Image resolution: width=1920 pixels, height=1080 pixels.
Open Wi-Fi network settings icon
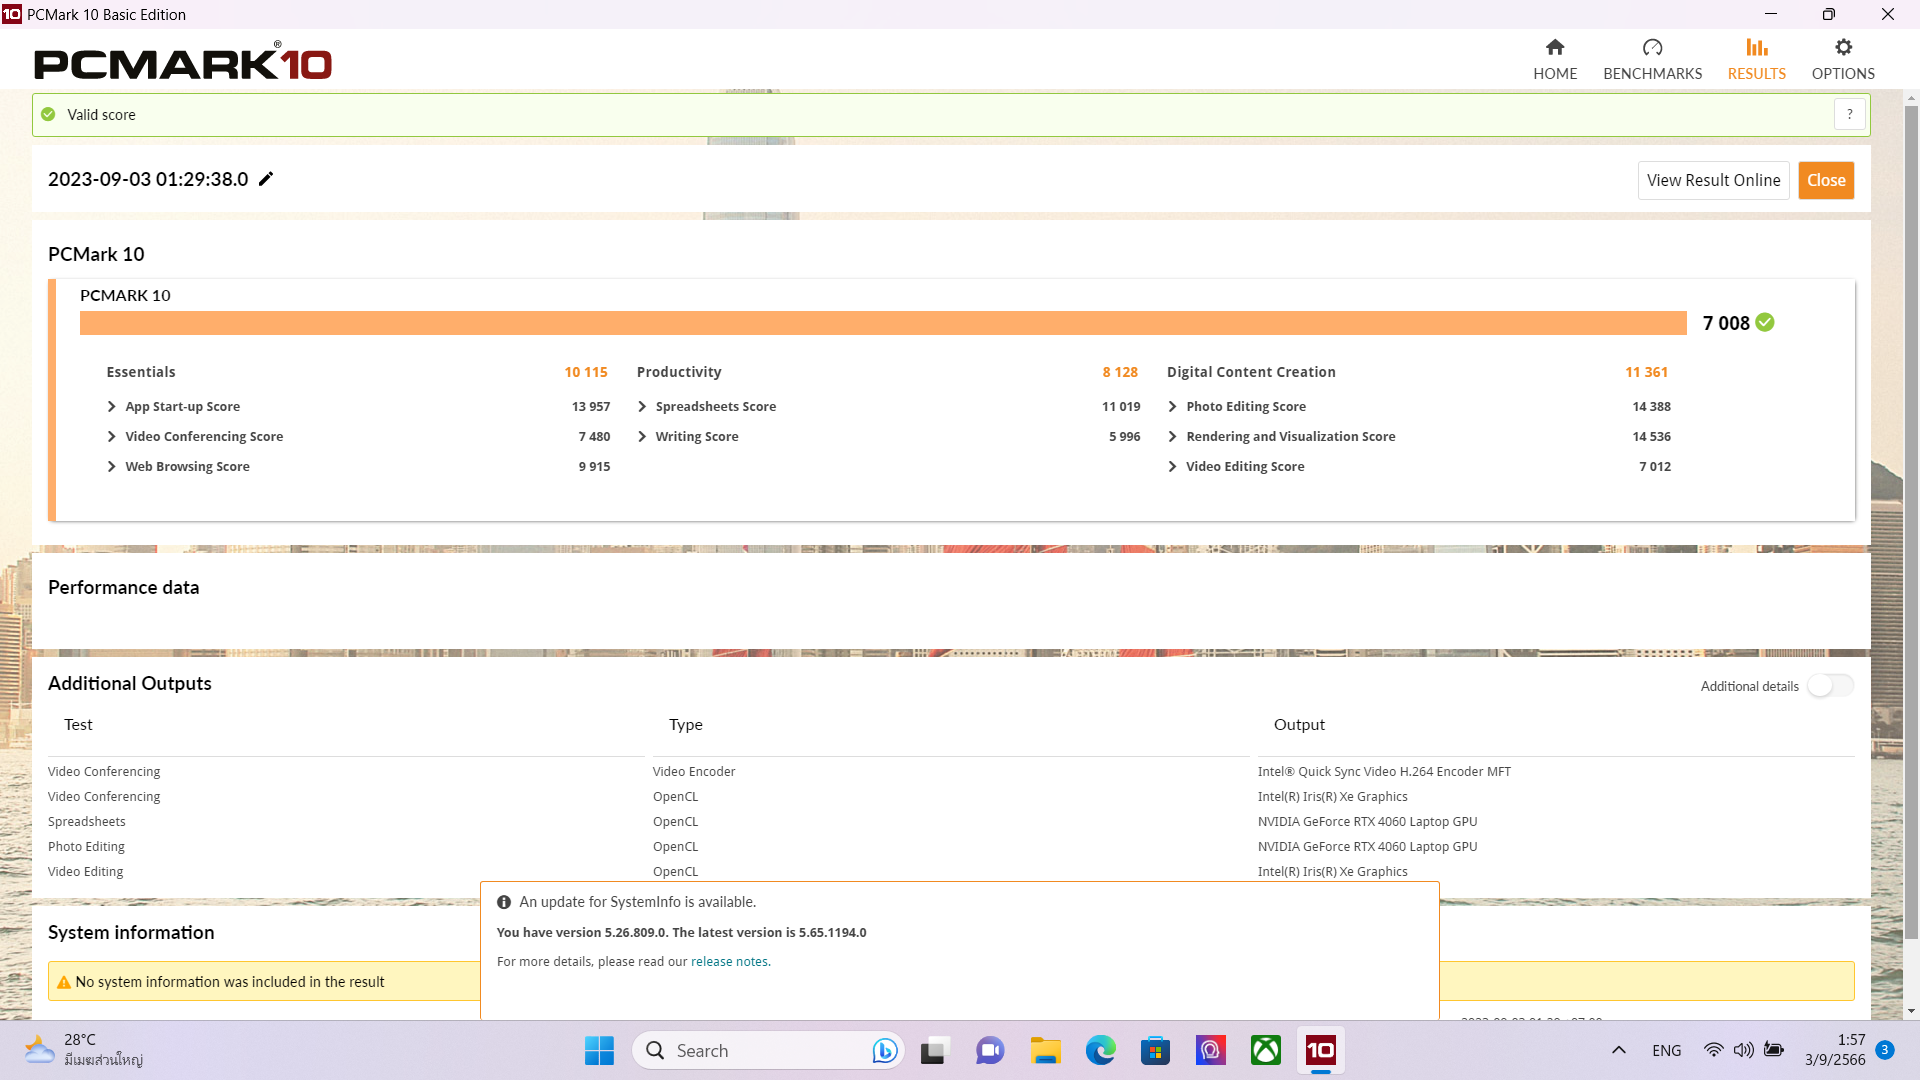pos(1713,1050)
